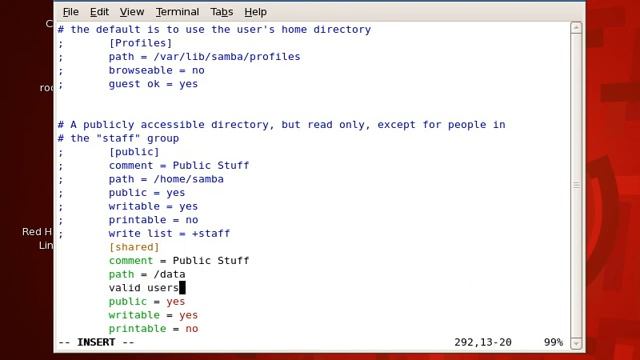Image resolution: width=640 pixels, height=360 pixels.
Task: Click the vertical scrollbar thumb grip
Action: click(576, 185)
